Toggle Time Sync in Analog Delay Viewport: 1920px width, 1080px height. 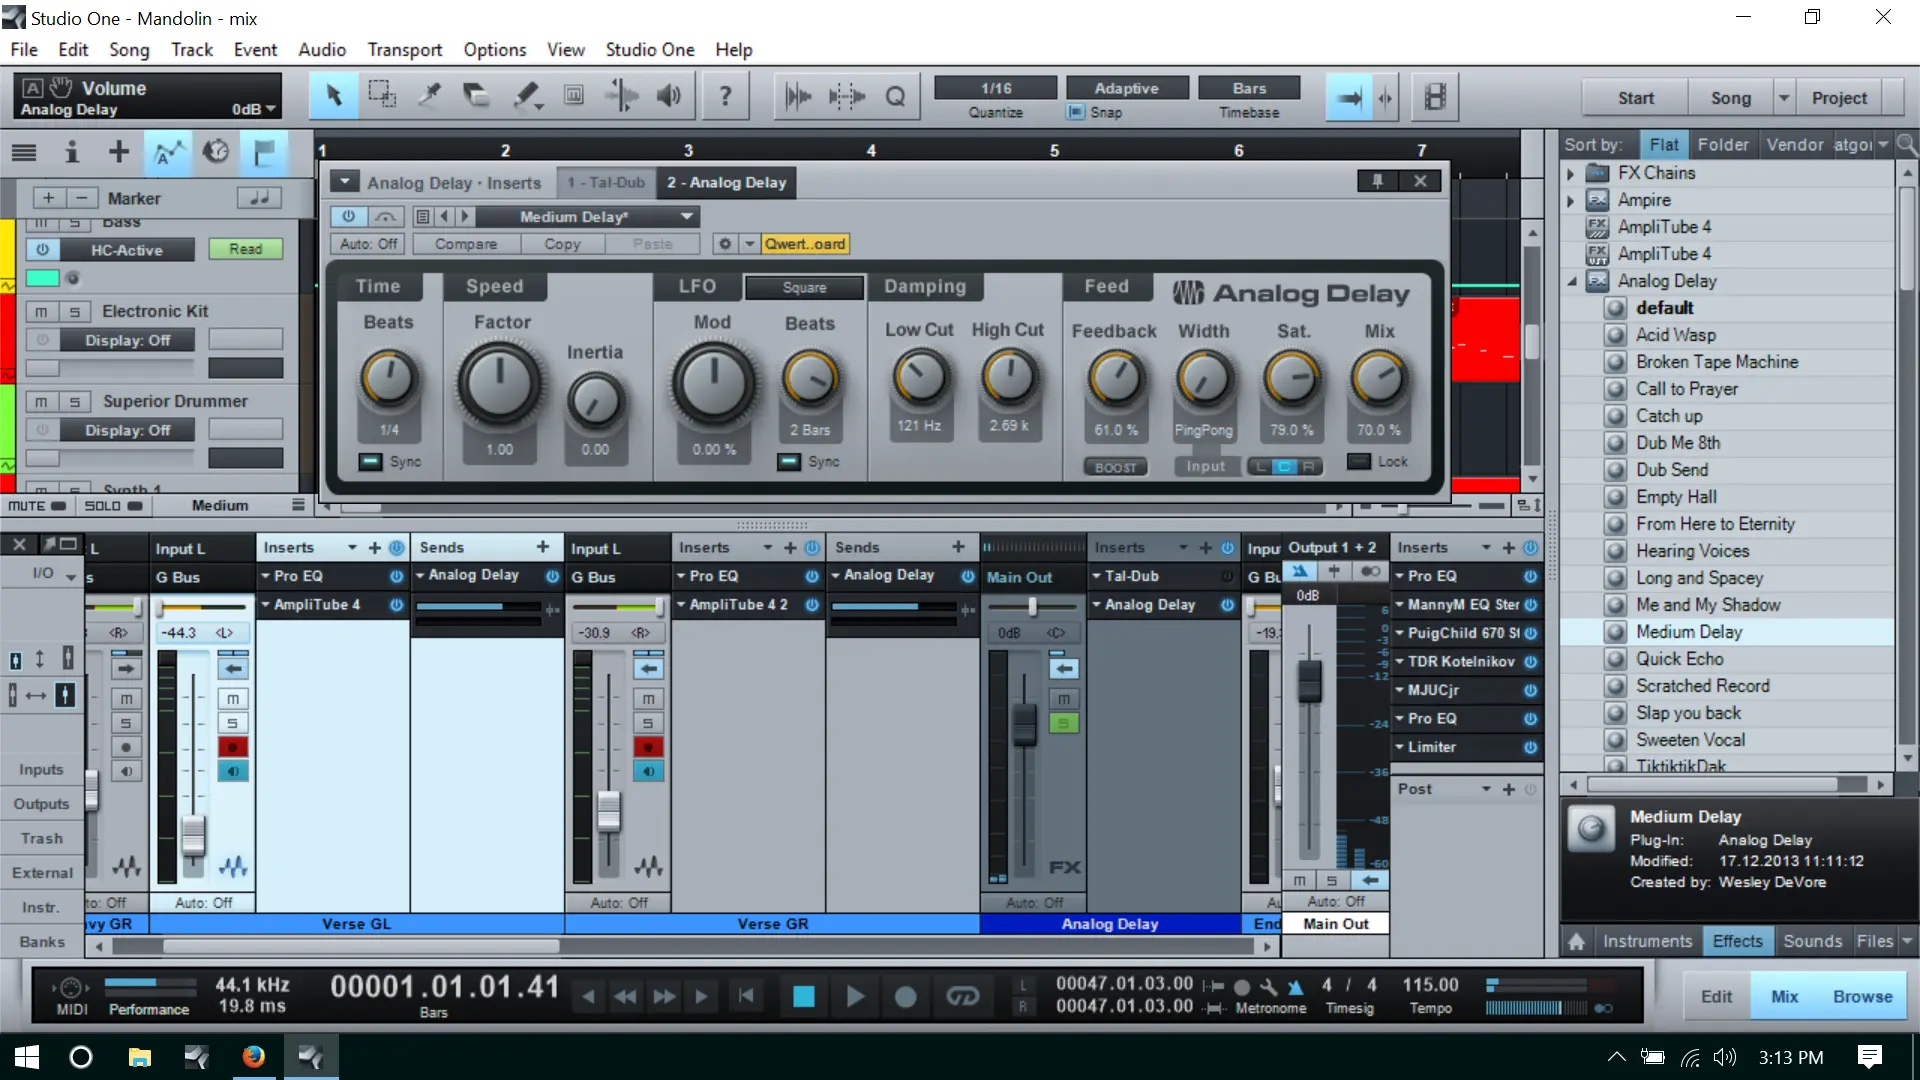pos(371,461)
